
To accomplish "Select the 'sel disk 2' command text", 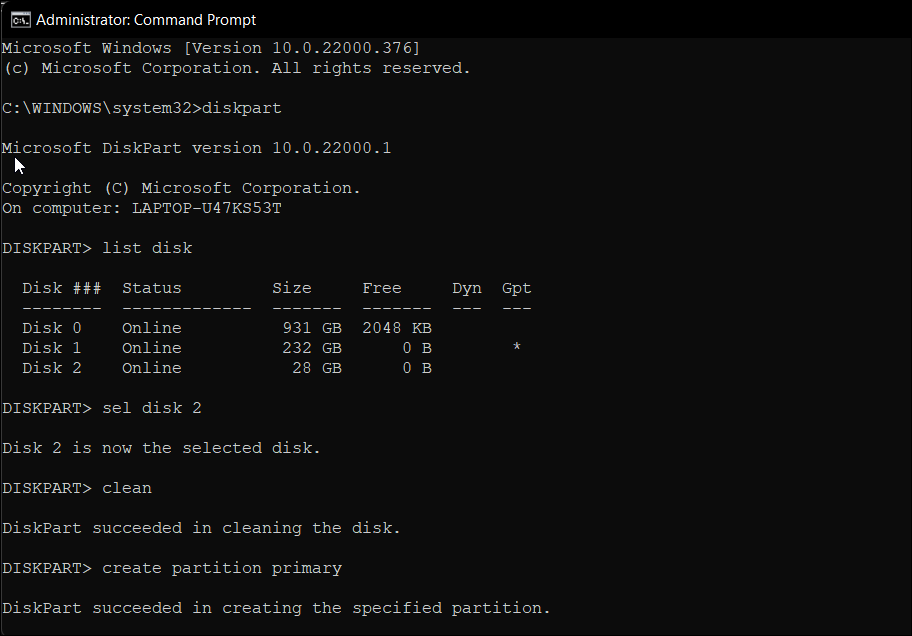I will [152, 407].
